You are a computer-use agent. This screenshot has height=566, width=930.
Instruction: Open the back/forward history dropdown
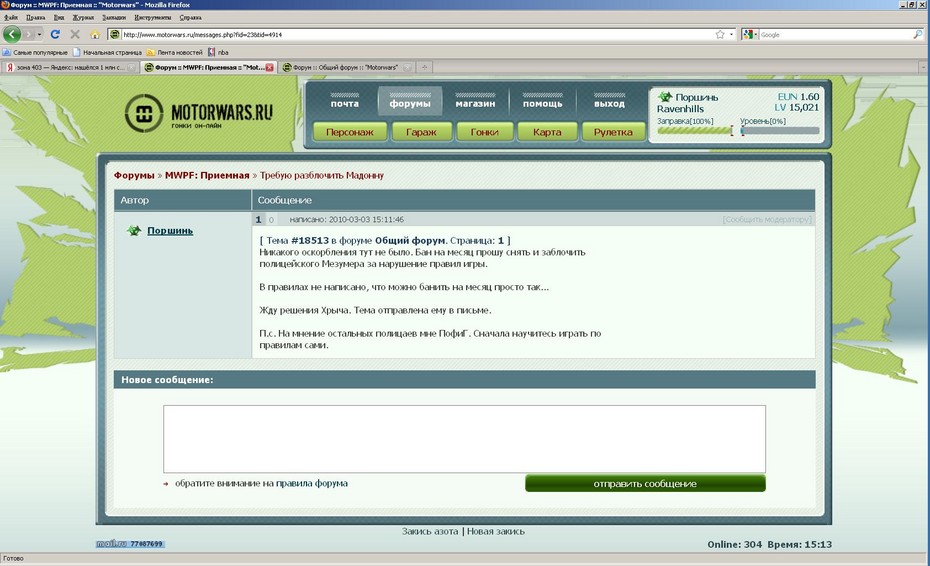[39, 34]
